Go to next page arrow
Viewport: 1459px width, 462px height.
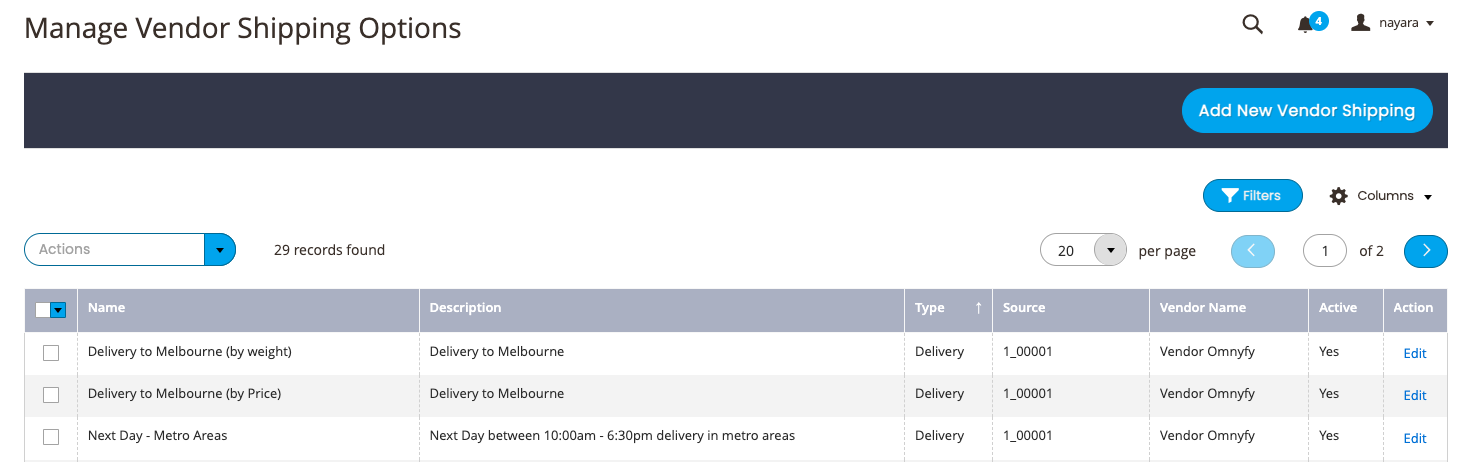[x=1426, y=251]
